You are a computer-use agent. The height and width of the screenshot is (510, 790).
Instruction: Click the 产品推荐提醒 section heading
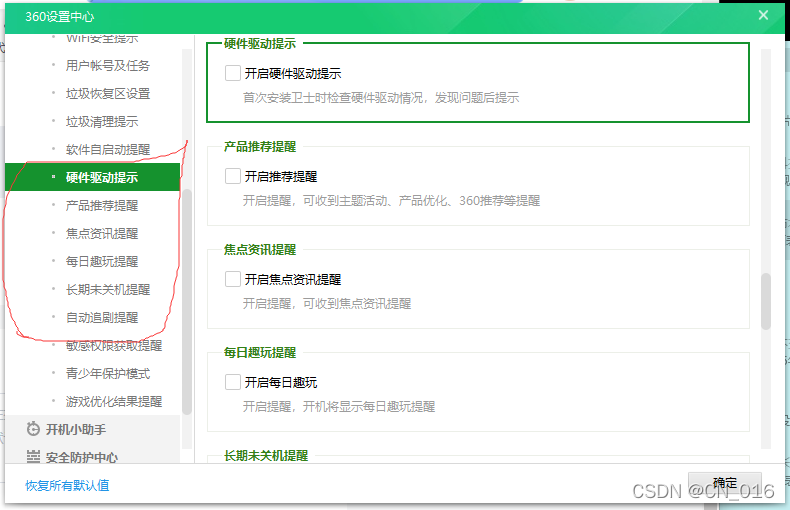[x=260, y=147]
